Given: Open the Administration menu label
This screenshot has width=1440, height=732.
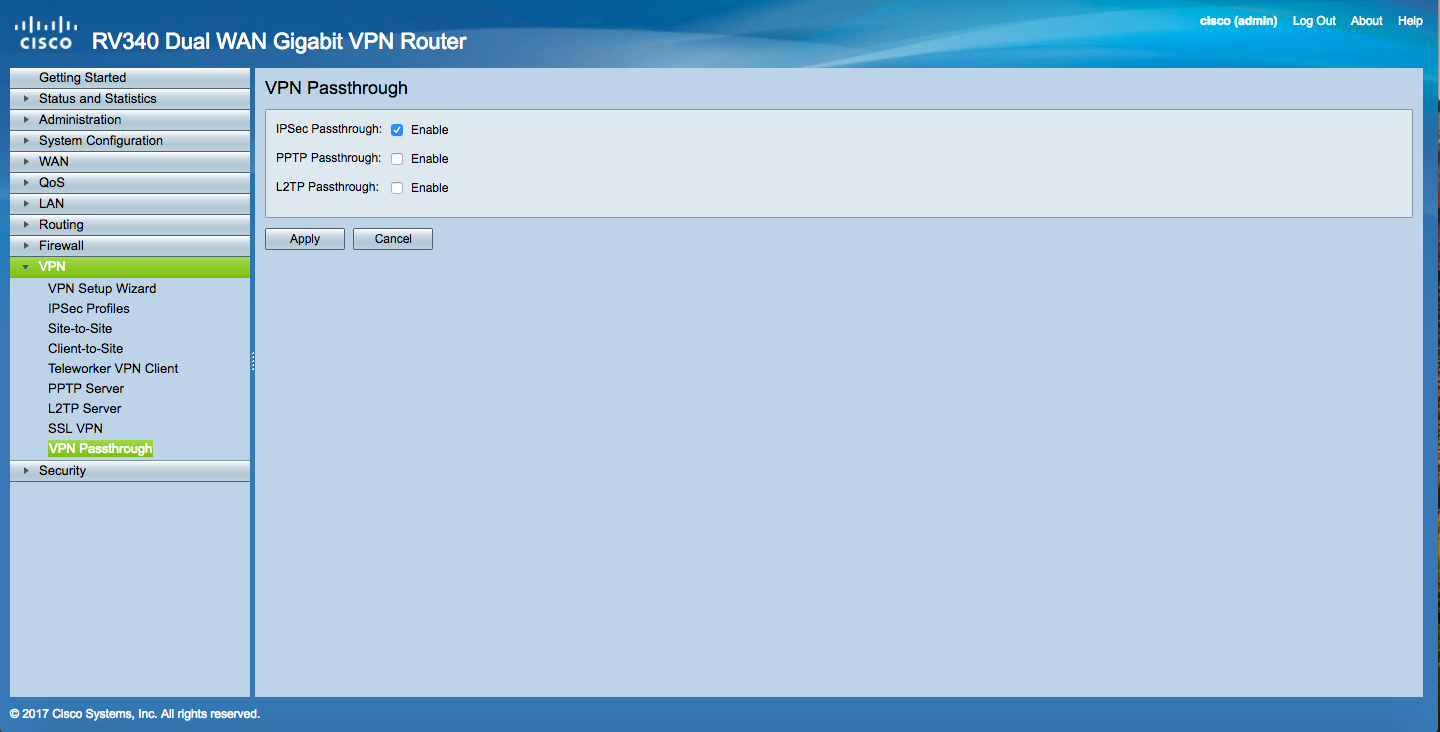Looking at the screenshot, I should pos(80,120).
